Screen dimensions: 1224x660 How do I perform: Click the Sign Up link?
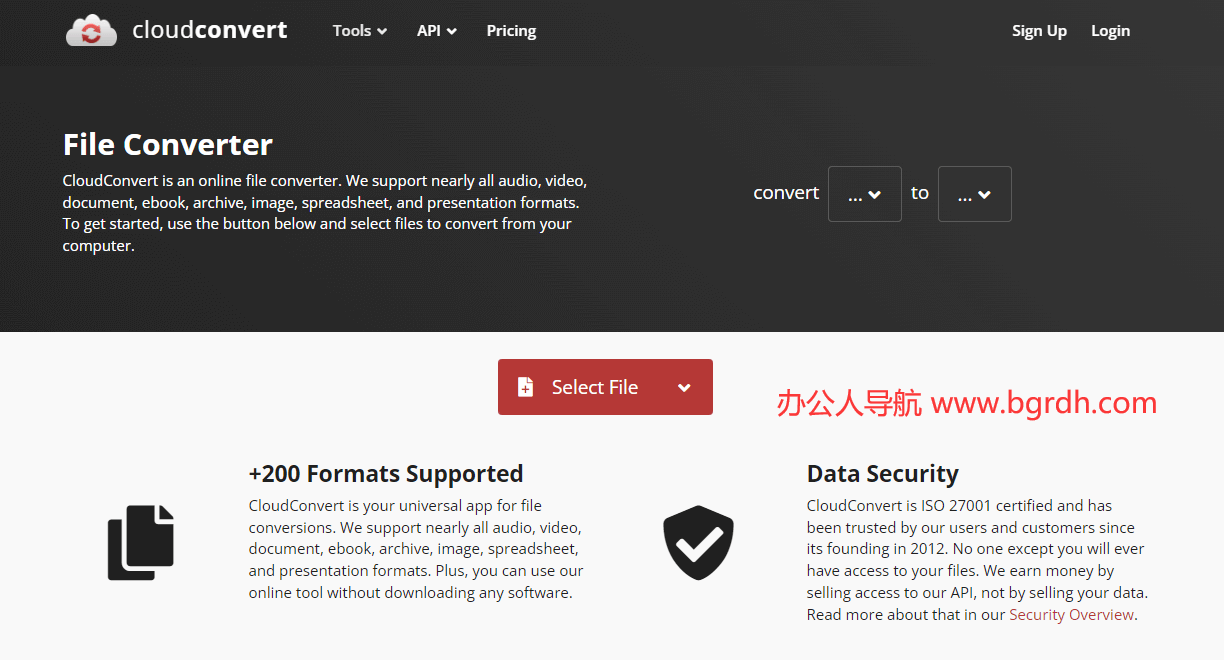tap(1039, 31)
